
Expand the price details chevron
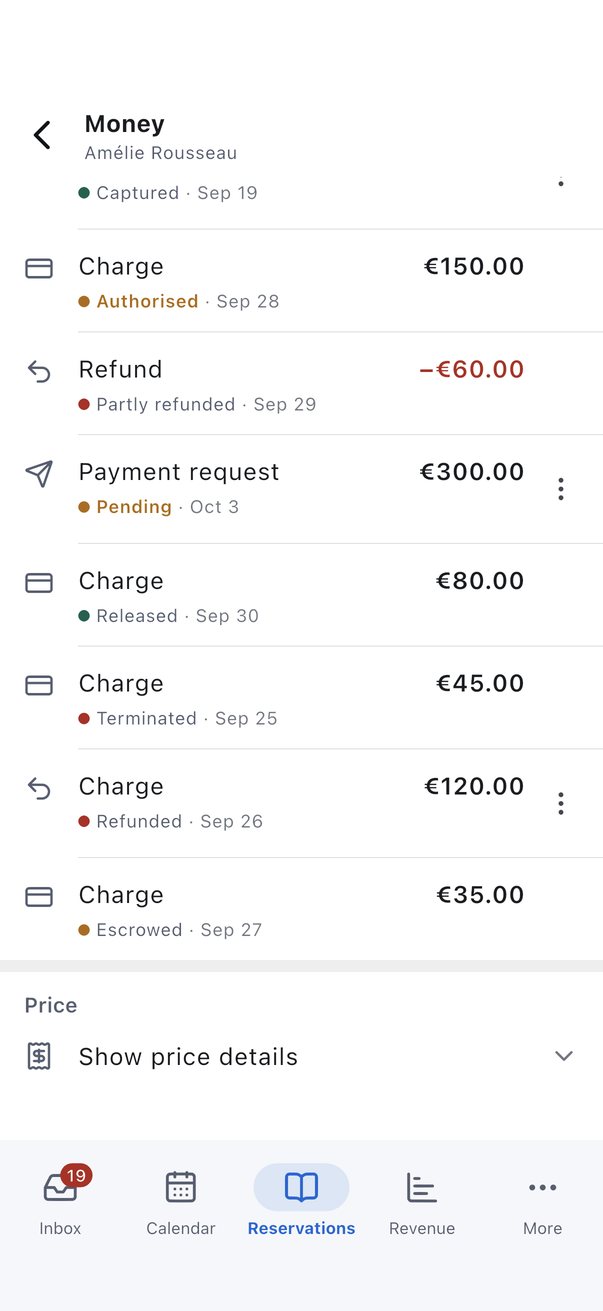point(564,1056)
